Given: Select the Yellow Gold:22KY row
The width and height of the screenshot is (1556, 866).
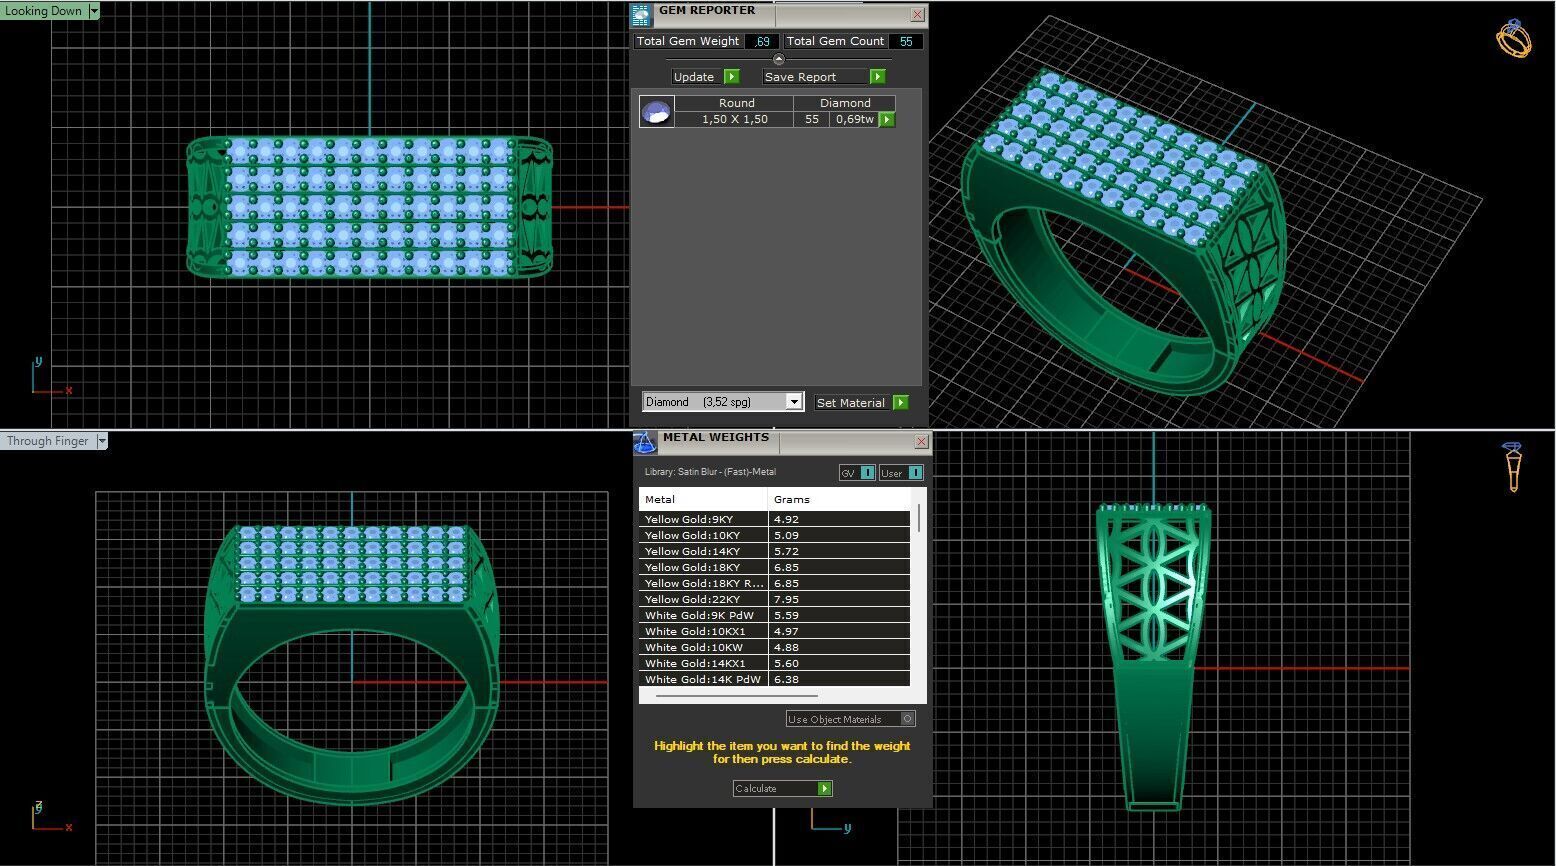Looking at the screenshot, I should pos(774,599).
